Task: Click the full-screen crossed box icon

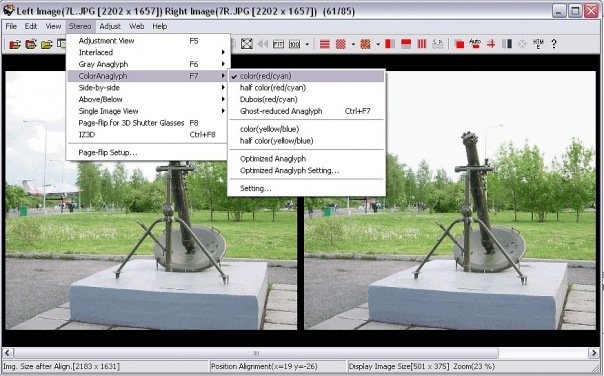Action: [247, 44]
